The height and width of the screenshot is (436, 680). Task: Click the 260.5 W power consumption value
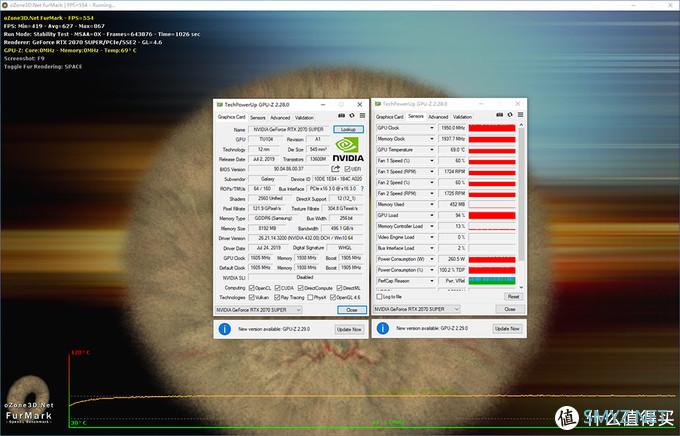point(452,259)
